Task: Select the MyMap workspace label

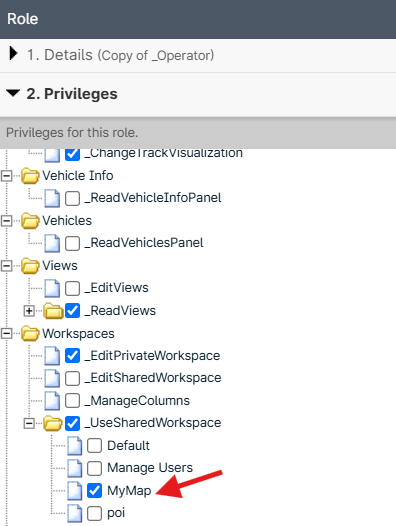Action: 129,491
